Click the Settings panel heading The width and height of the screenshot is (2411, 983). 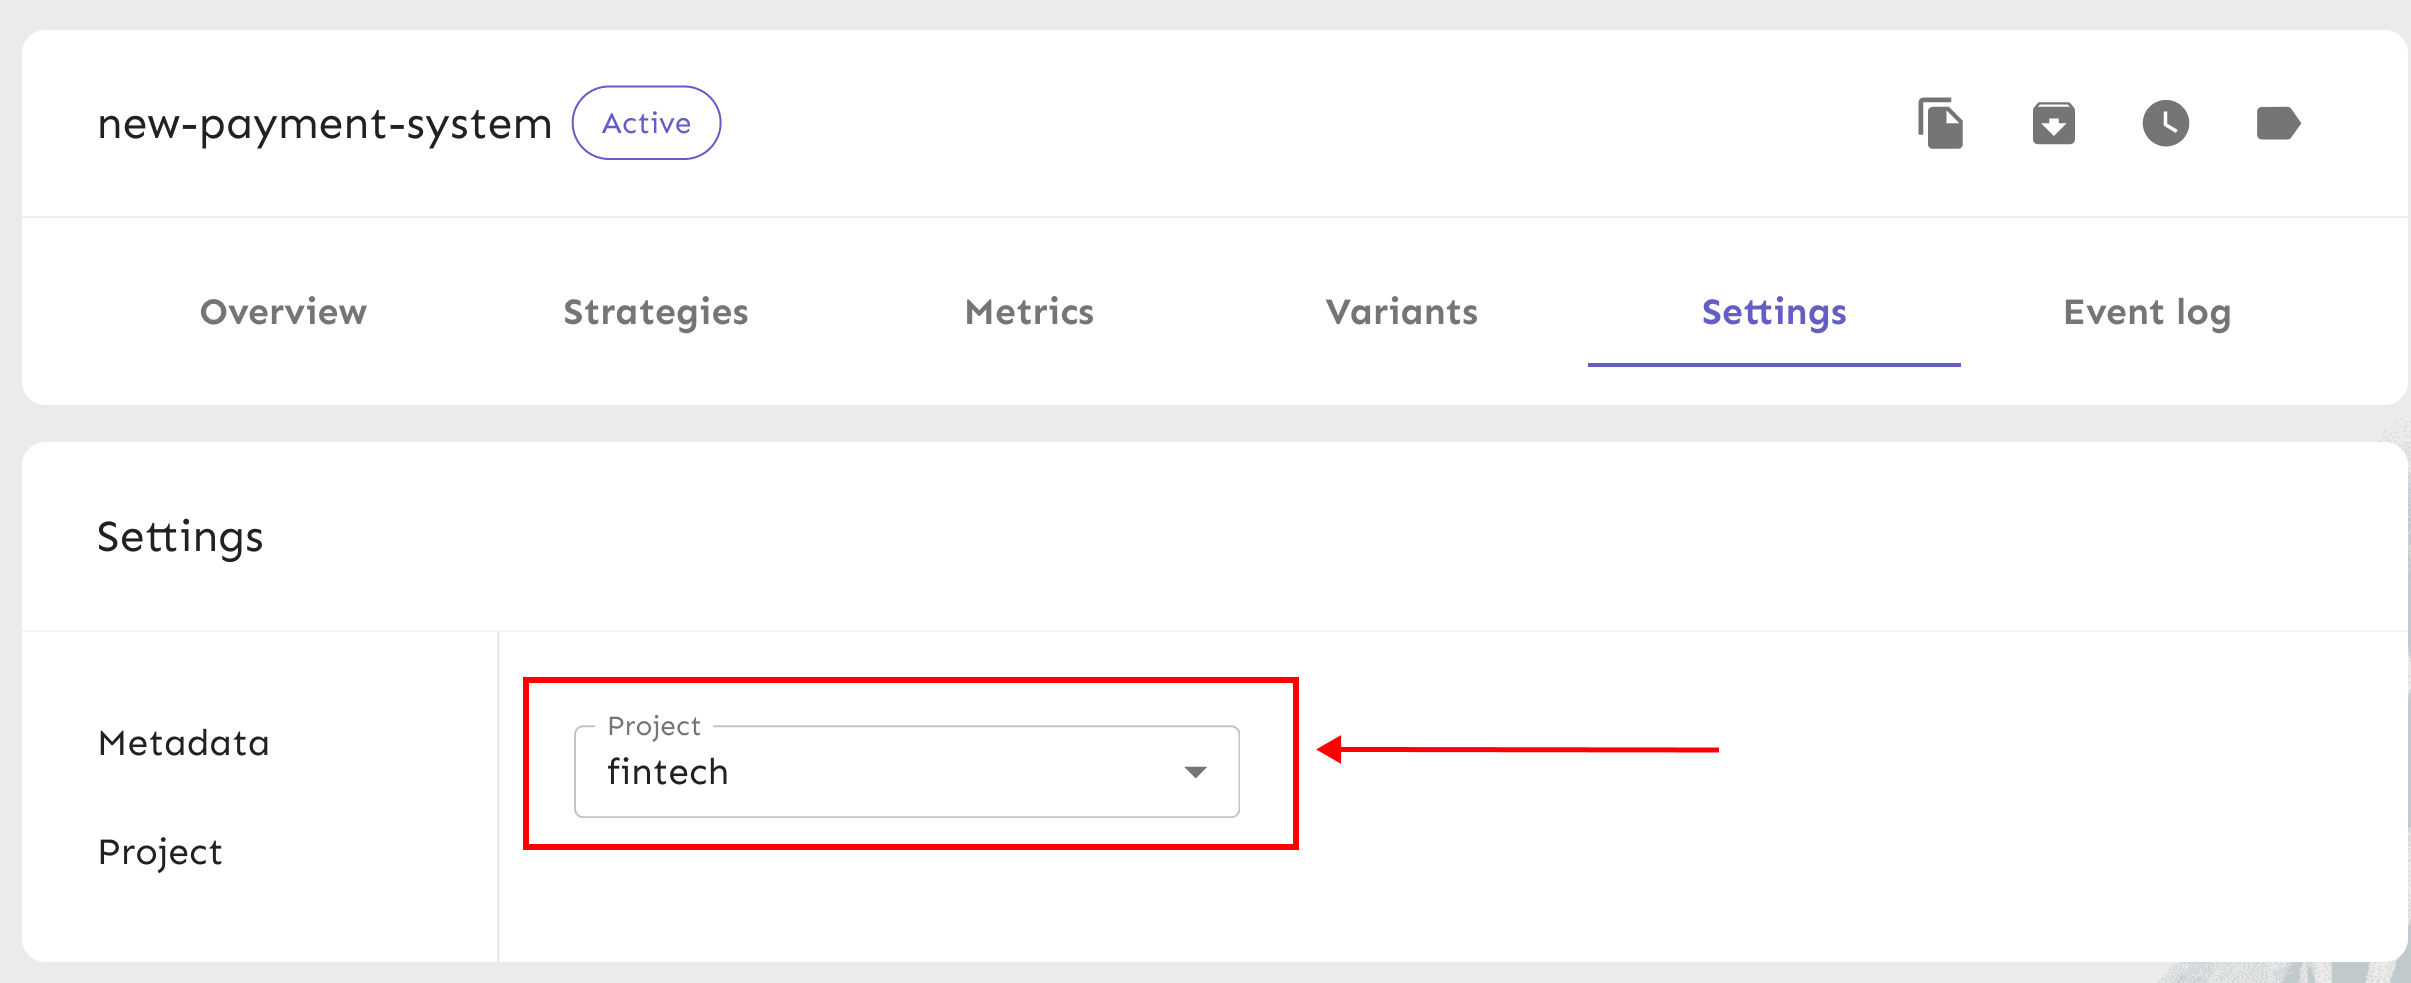point(180,537)
